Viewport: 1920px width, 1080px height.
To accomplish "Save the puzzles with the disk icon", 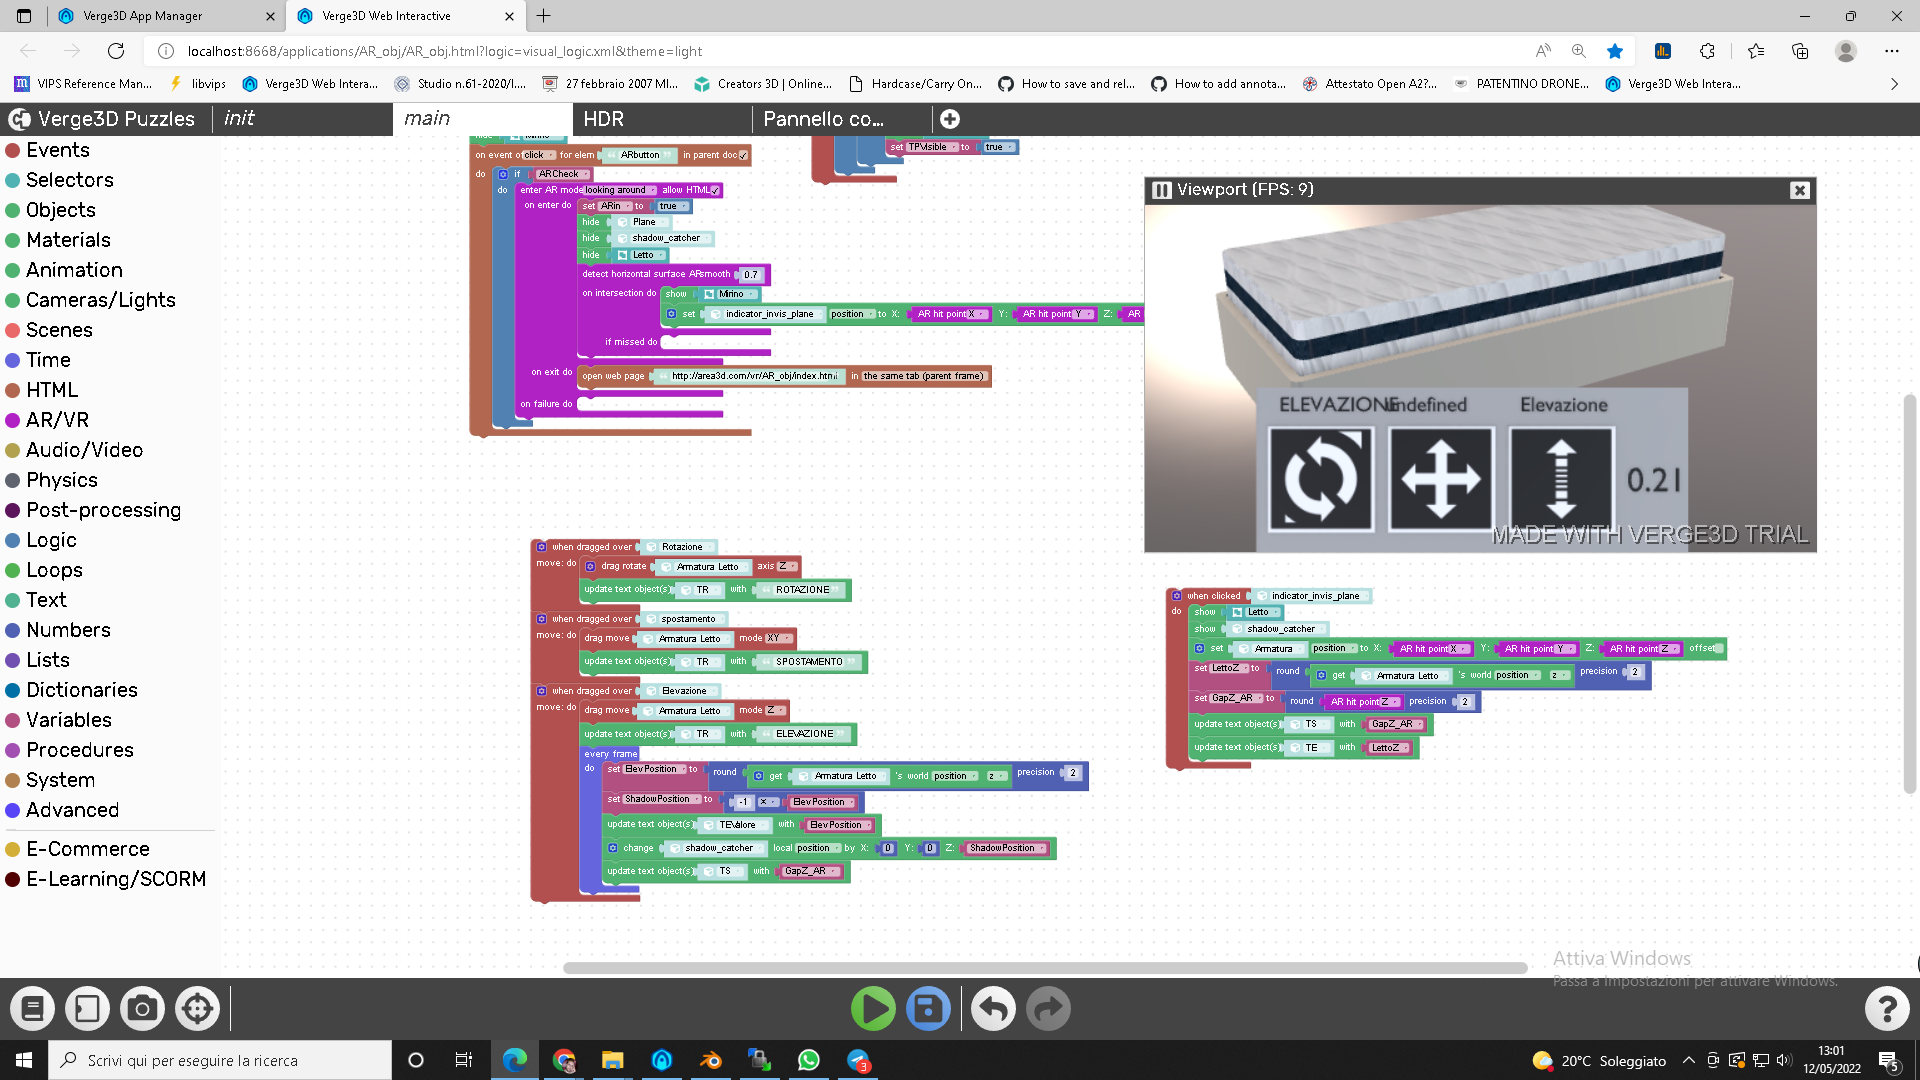I will (x=928, y=1009).
